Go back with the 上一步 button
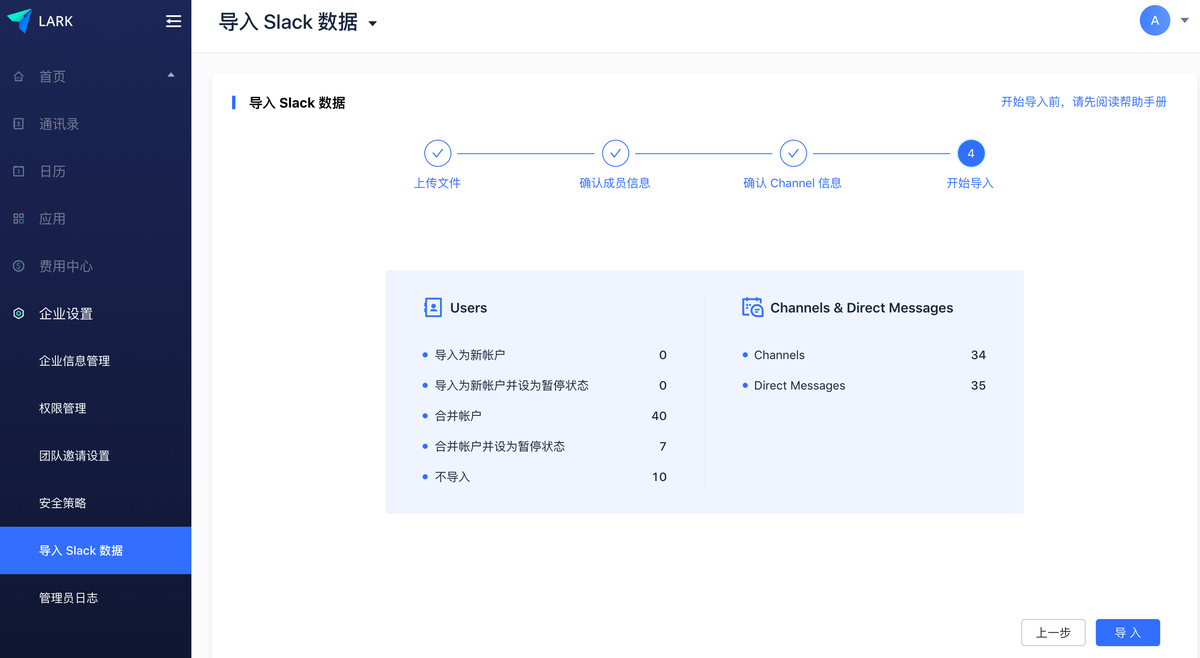 point(1053,632)
